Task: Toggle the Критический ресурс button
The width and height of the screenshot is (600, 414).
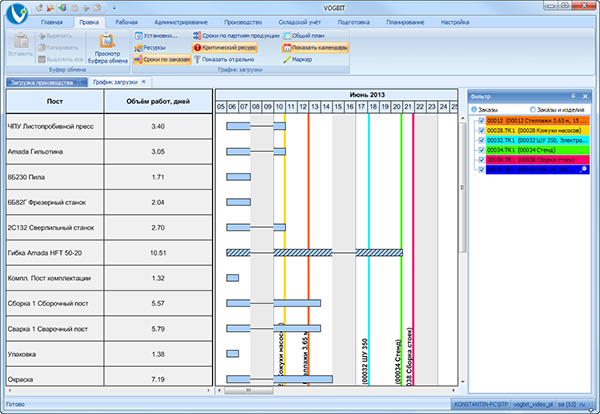Action: pyautogui.click(x=225, y=47)
